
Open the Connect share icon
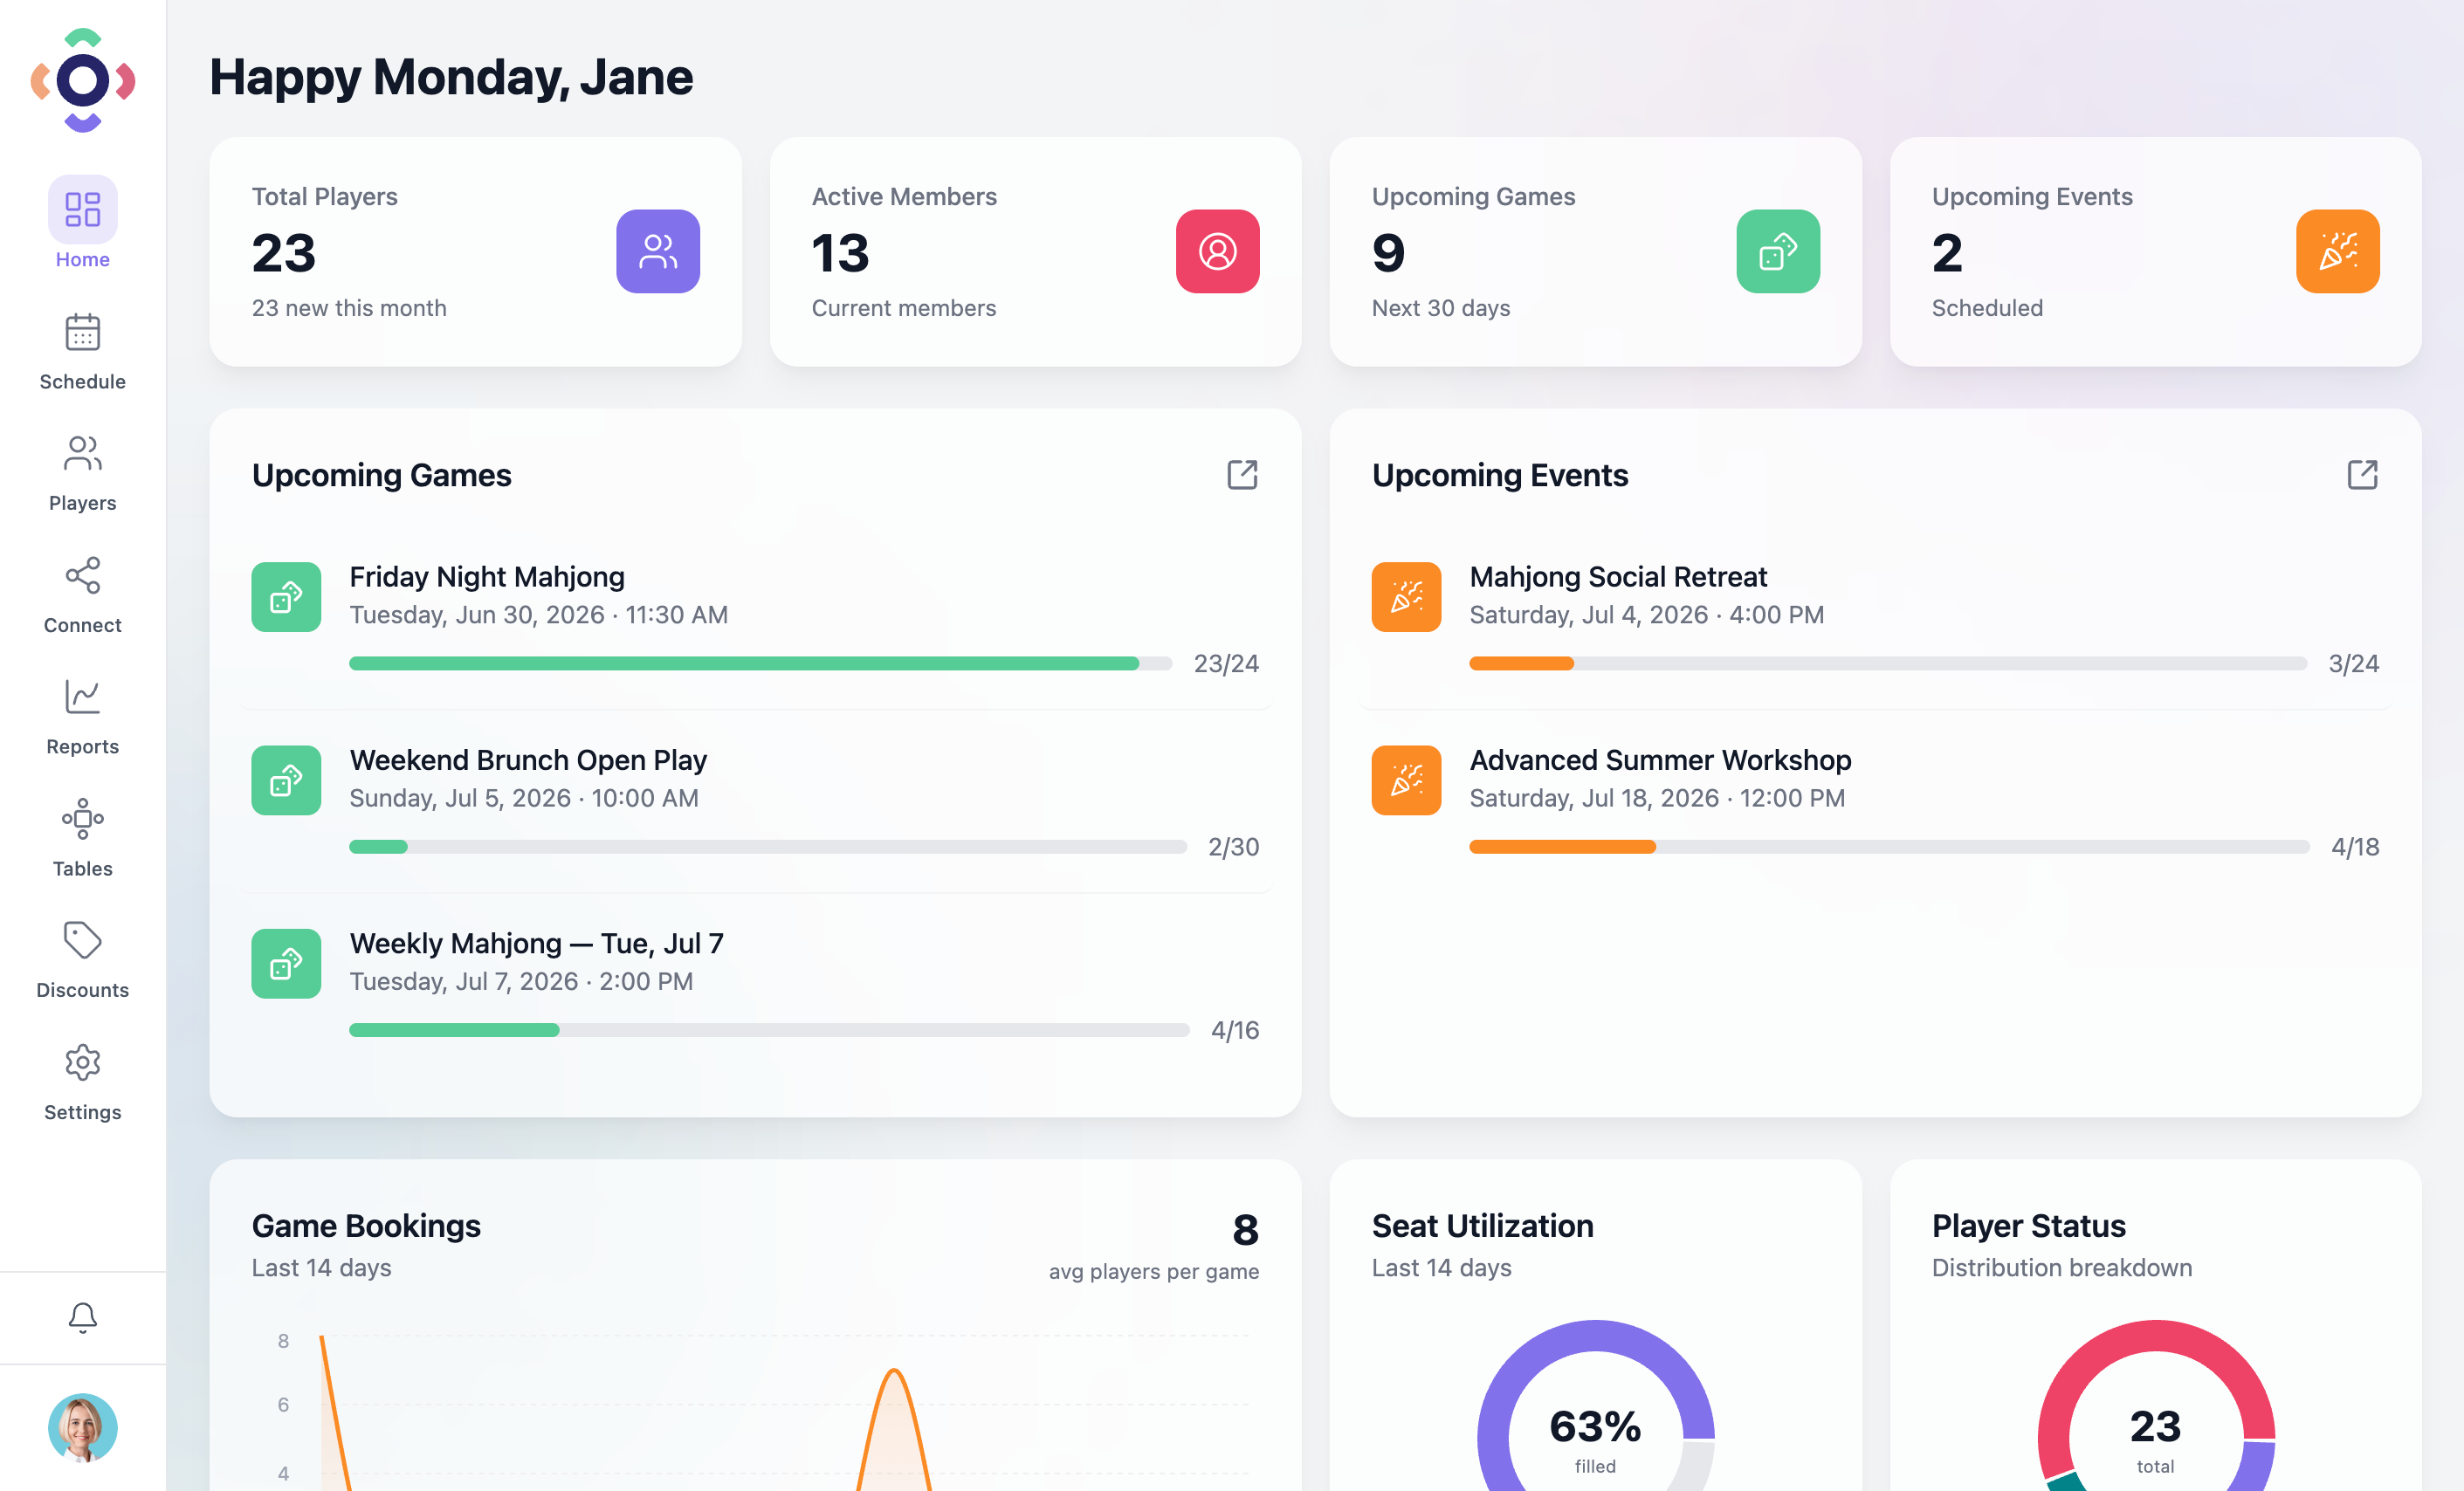[x=83, y=575]
